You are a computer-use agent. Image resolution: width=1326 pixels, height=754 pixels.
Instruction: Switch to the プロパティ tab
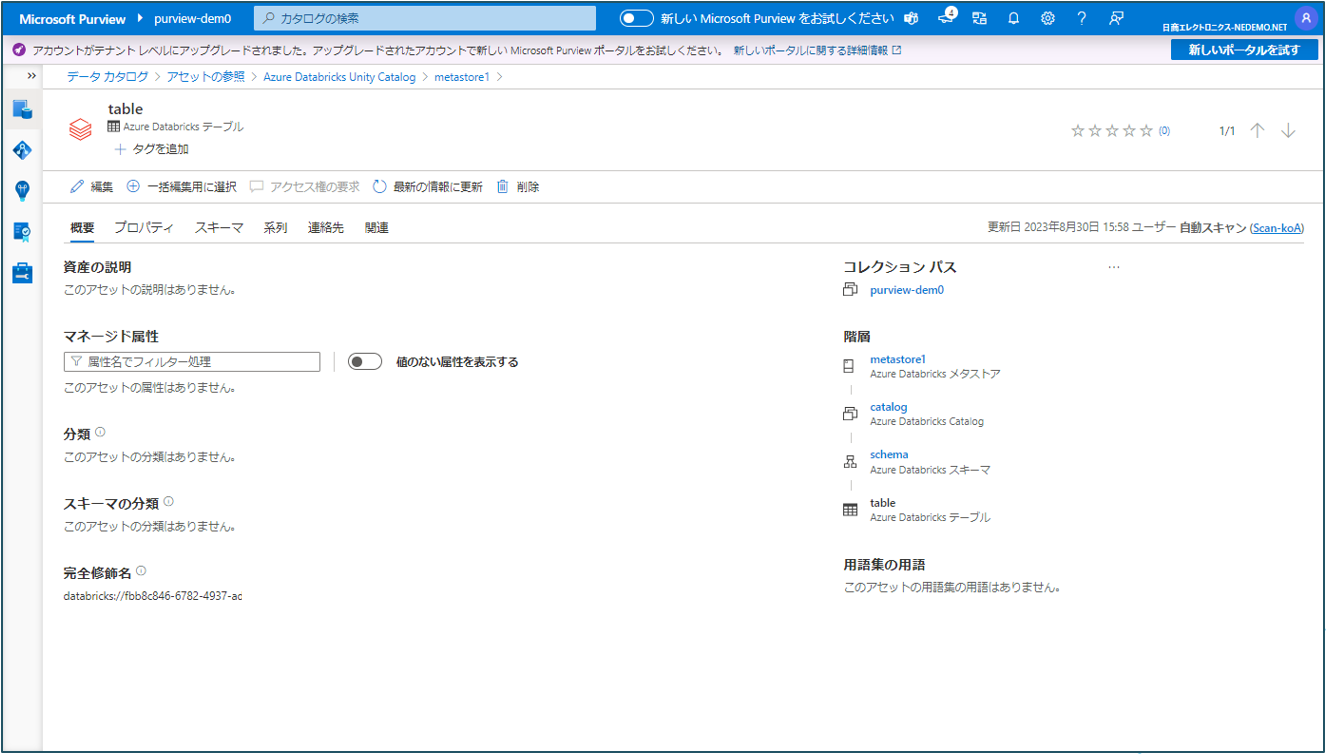[144, 228]
